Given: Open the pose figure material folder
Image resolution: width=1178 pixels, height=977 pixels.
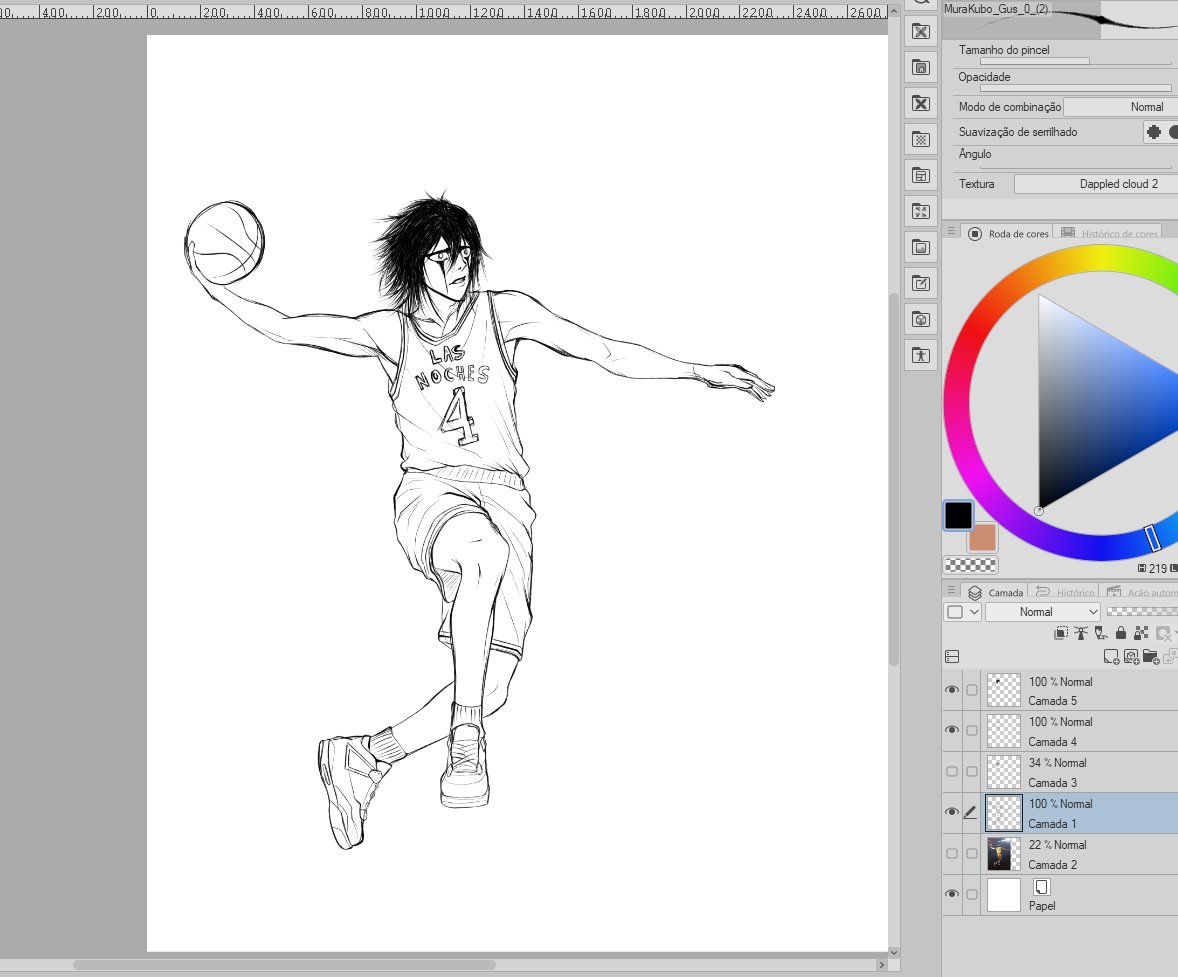Looking at the screenshot, I should 920,355.
